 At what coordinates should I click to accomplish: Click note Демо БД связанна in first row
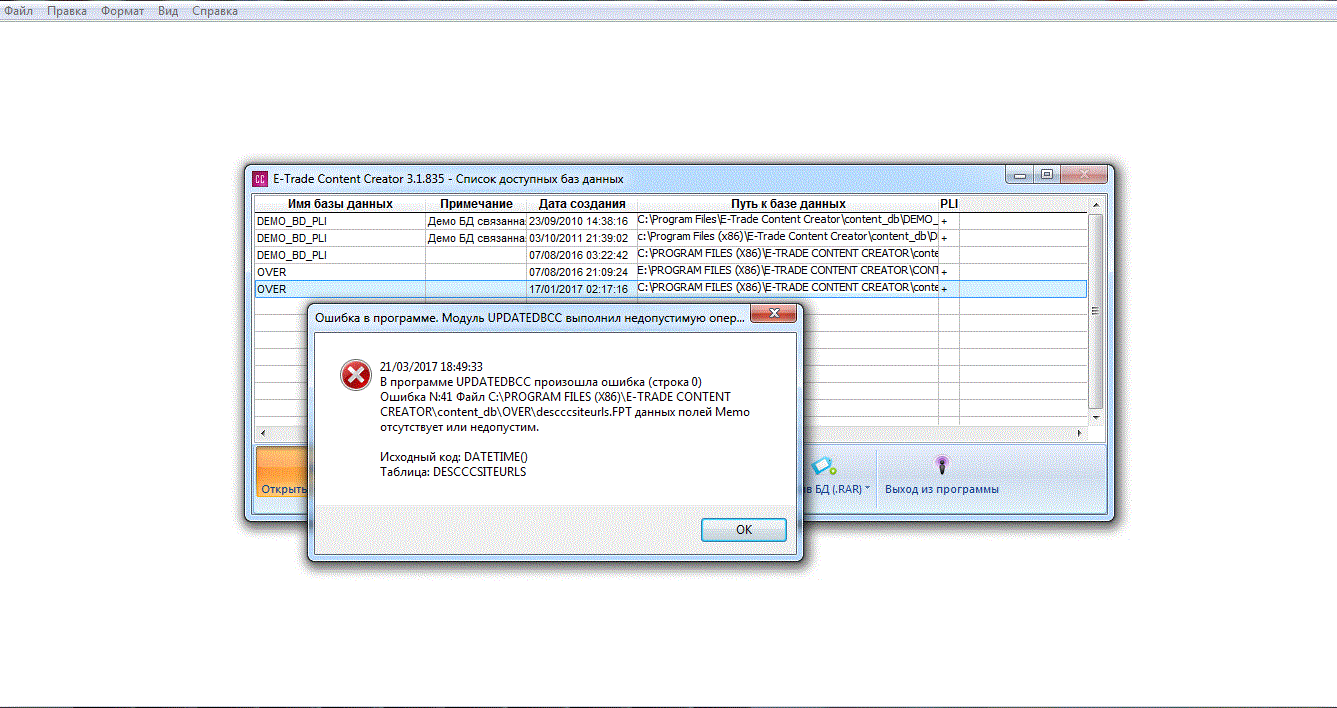coord(476,221)
